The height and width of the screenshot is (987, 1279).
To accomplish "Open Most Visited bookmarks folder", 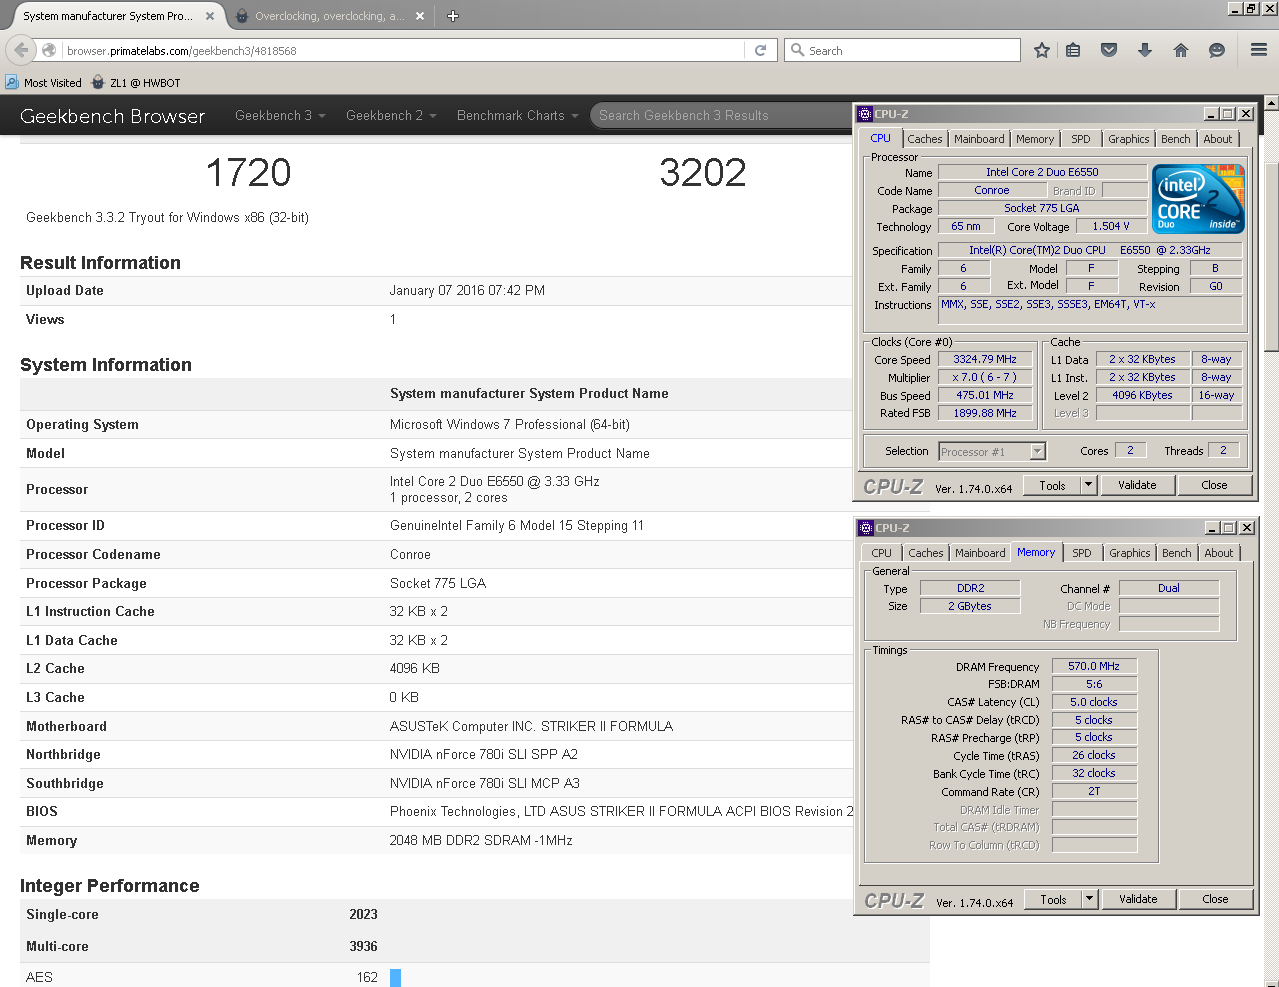I will click(44, 83).
